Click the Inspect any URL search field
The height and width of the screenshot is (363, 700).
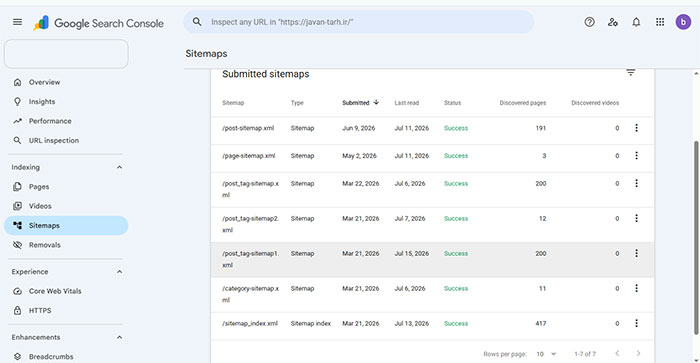pyautogui.click(x=359, y=22)
